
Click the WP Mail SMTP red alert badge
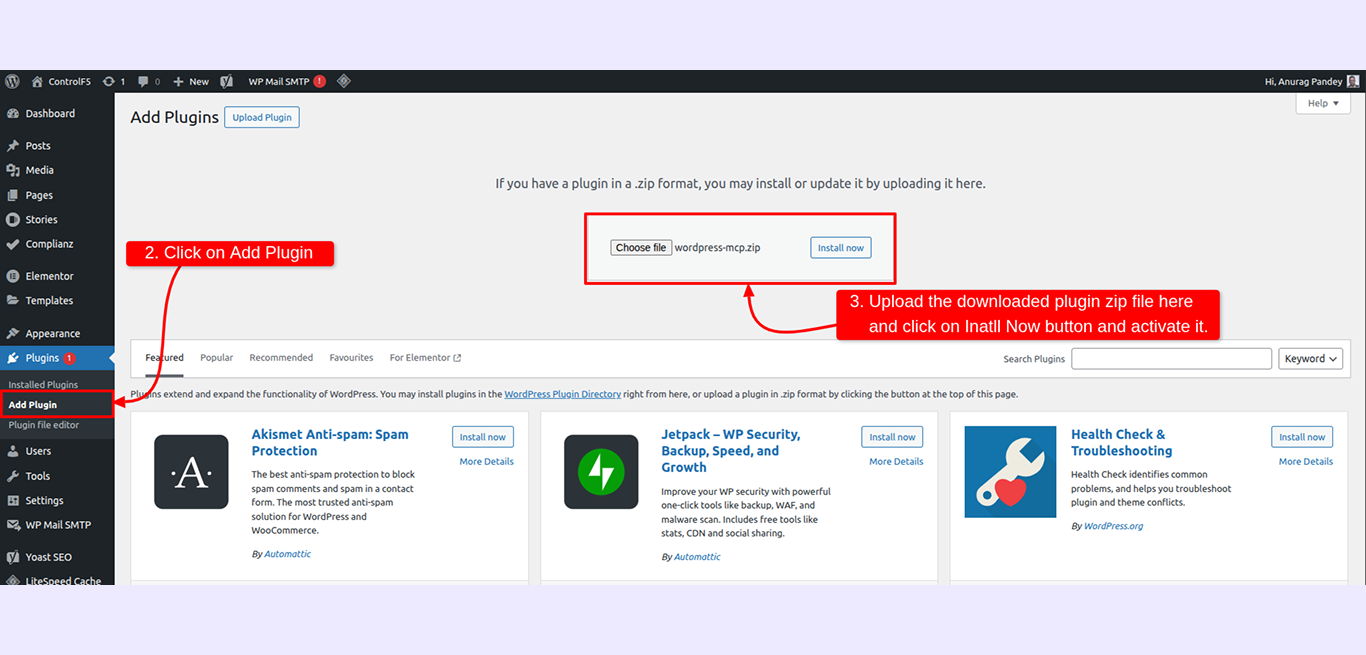tap(319, 81)
